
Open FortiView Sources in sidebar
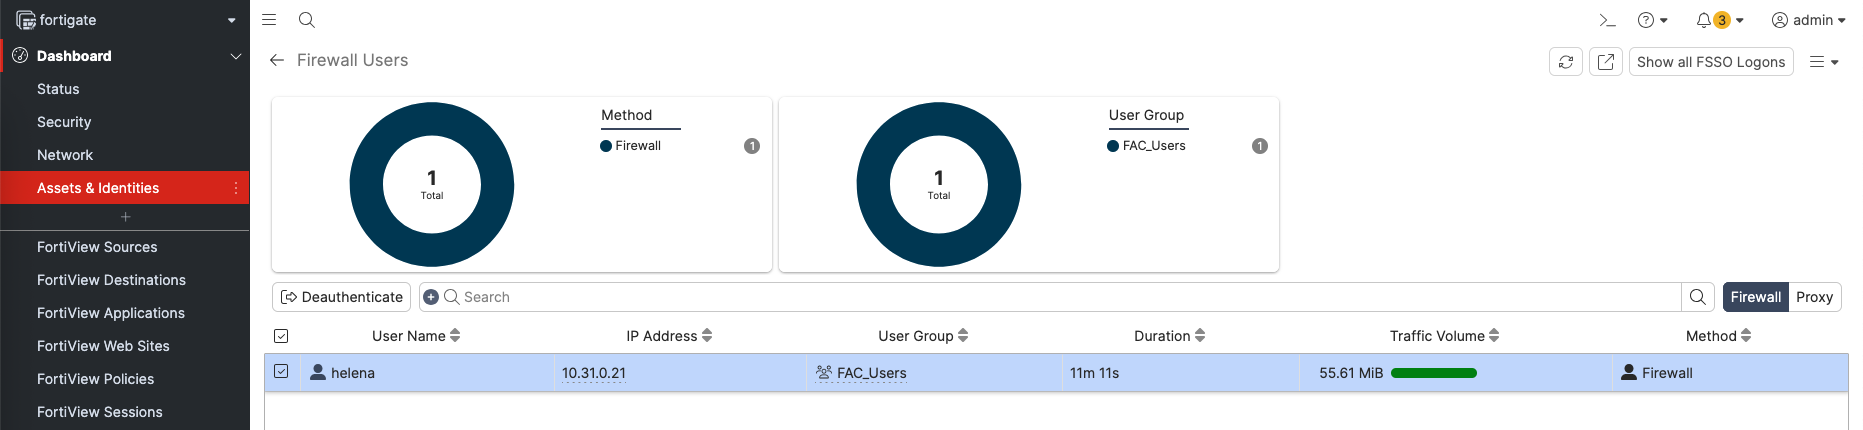[x=97, y=247]
